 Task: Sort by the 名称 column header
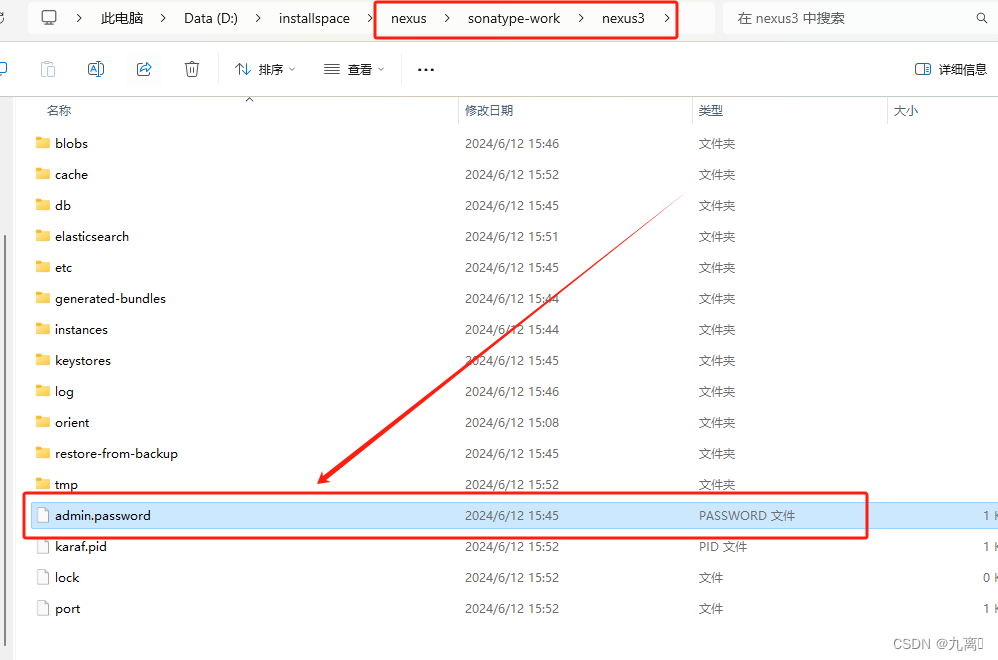click(59, 111)
